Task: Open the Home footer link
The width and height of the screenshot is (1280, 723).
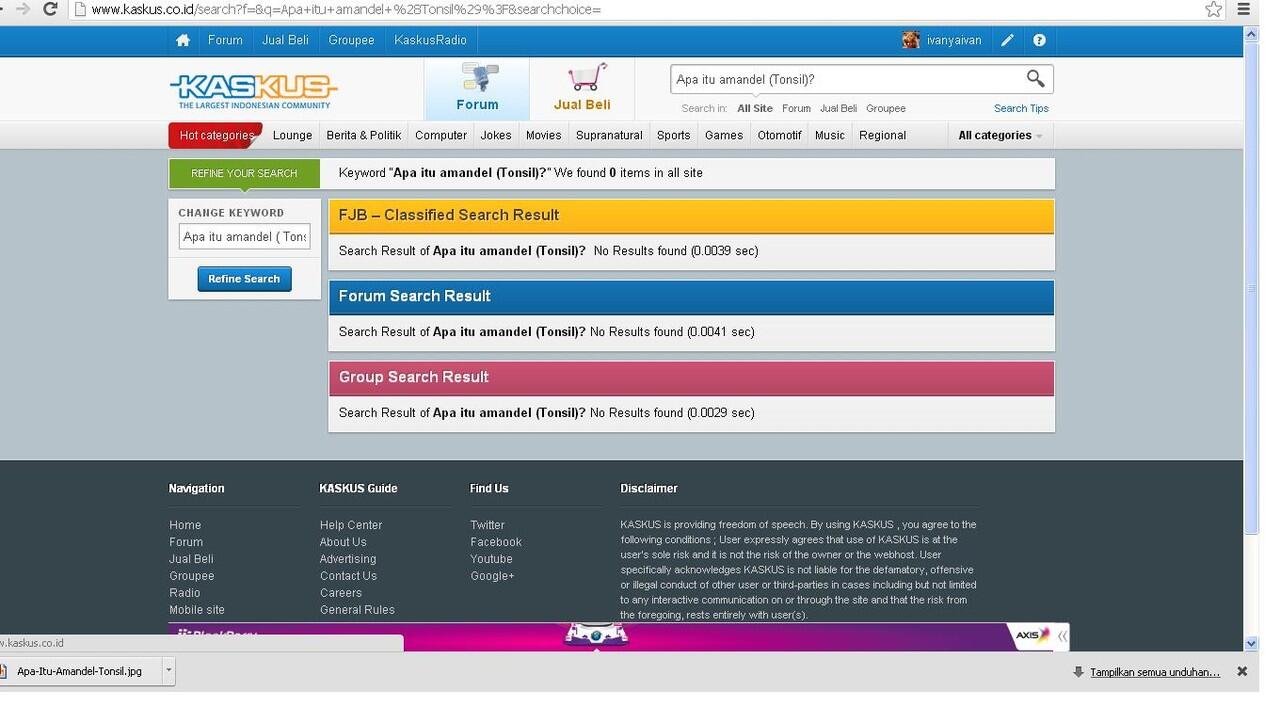Action: click(185, 525)
